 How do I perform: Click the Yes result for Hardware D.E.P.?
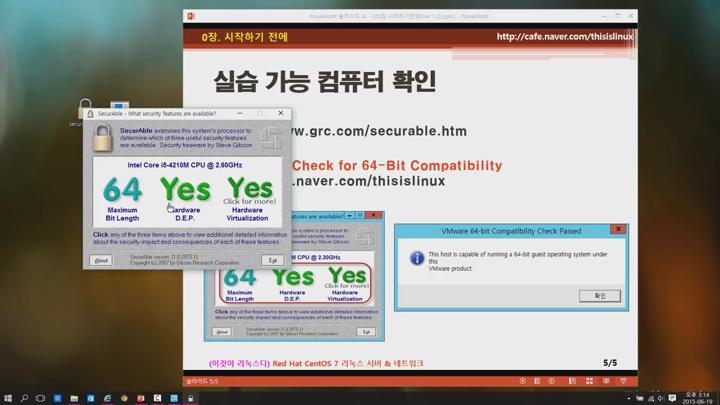185,189
